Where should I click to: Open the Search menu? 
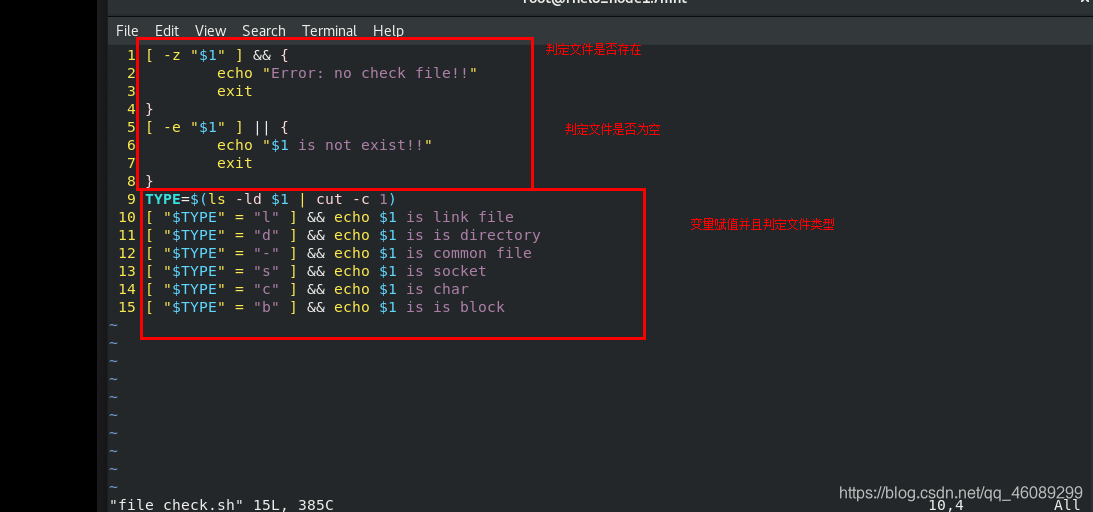(x=263, y=31)
